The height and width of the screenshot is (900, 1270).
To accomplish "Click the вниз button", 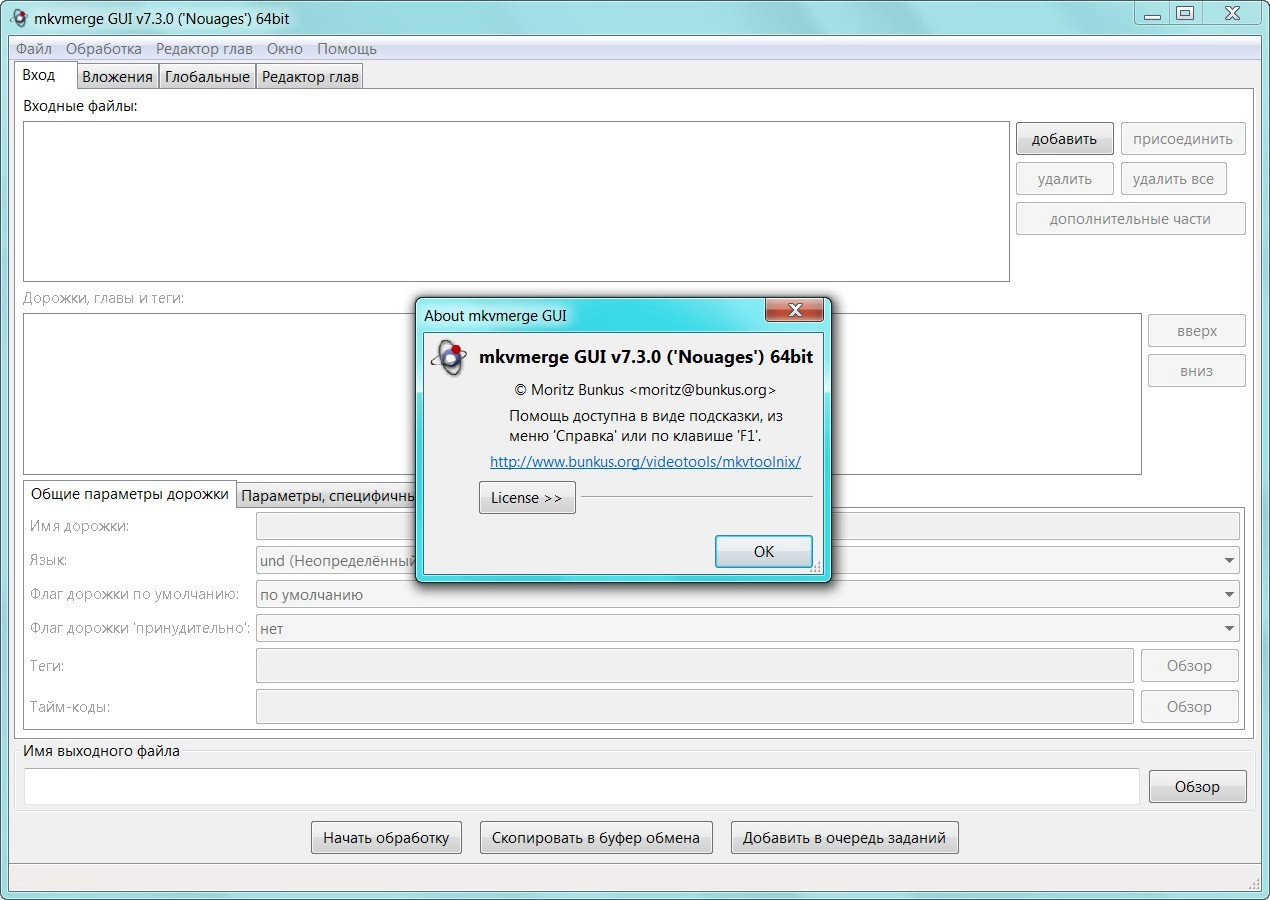I will point(1196,371).
